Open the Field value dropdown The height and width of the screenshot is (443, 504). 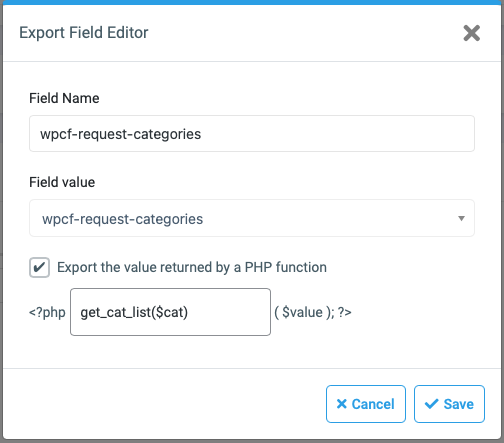point(252,218)
